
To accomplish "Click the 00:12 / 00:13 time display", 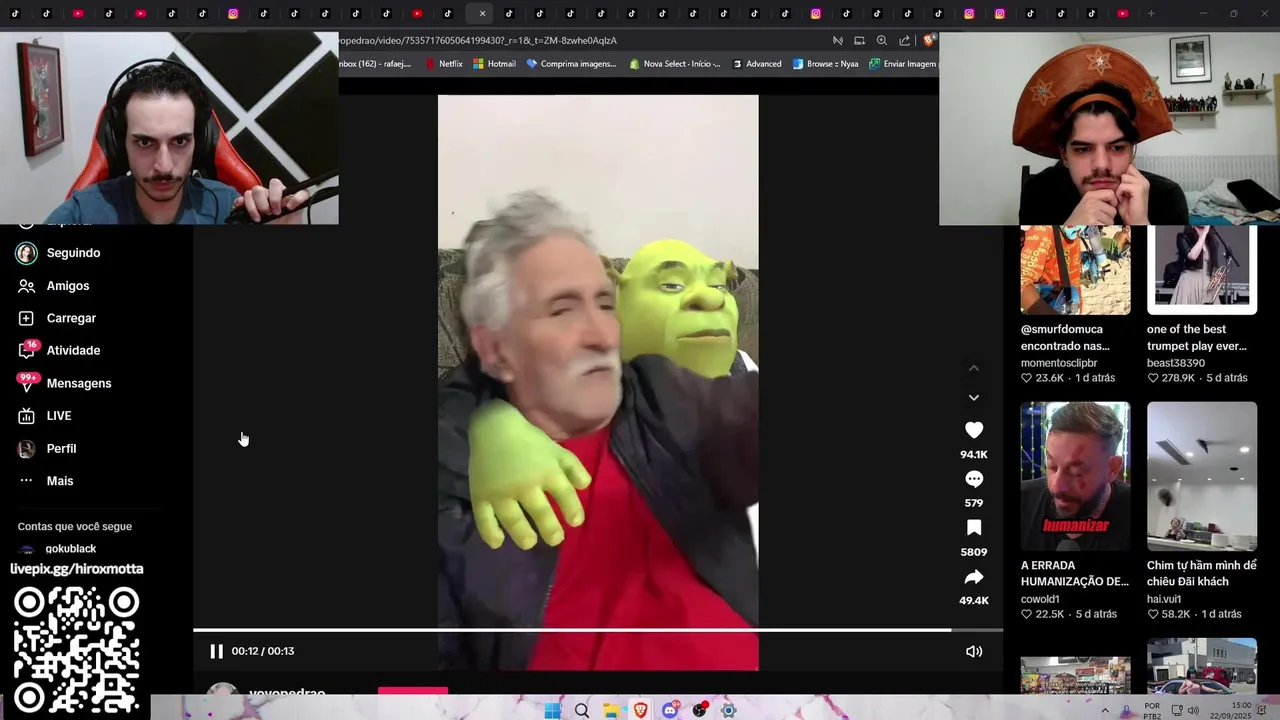I will (x=263, y=651).
